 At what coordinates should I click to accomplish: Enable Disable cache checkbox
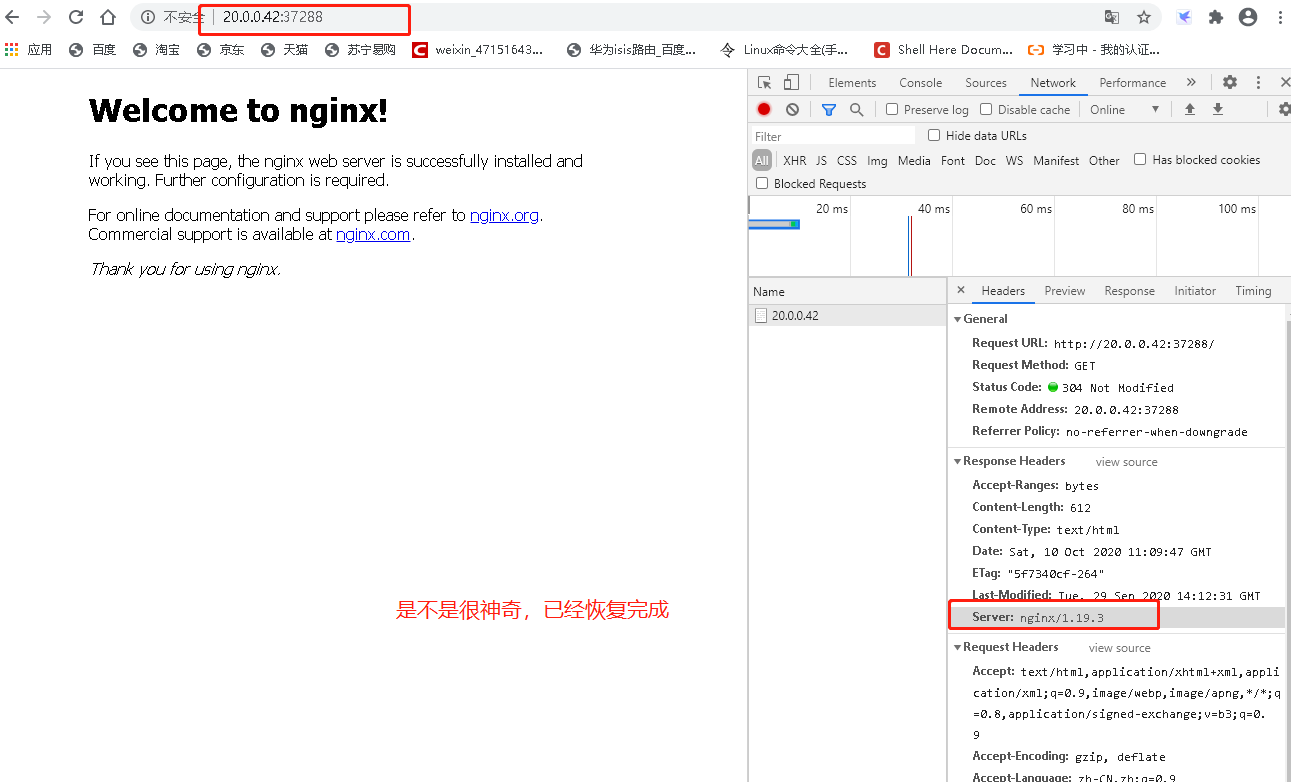coord(986,110)
